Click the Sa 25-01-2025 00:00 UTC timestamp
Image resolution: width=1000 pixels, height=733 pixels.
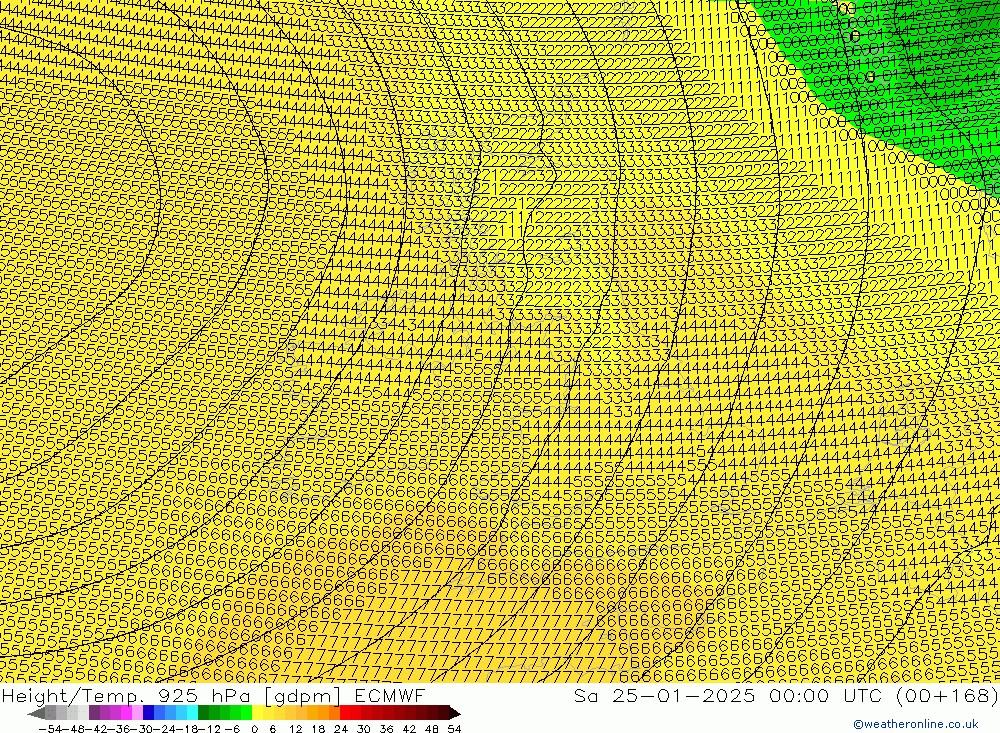click(728, 695)
